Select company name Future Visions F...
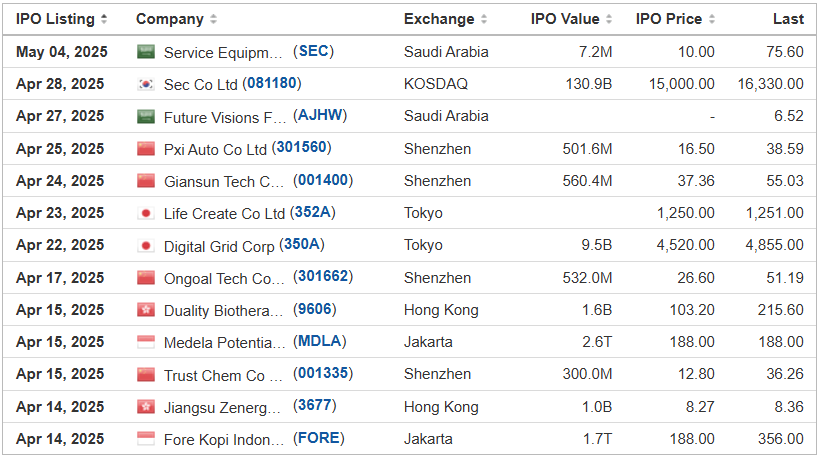This screenshot has height=457, width=821. [x=225, y=118]
